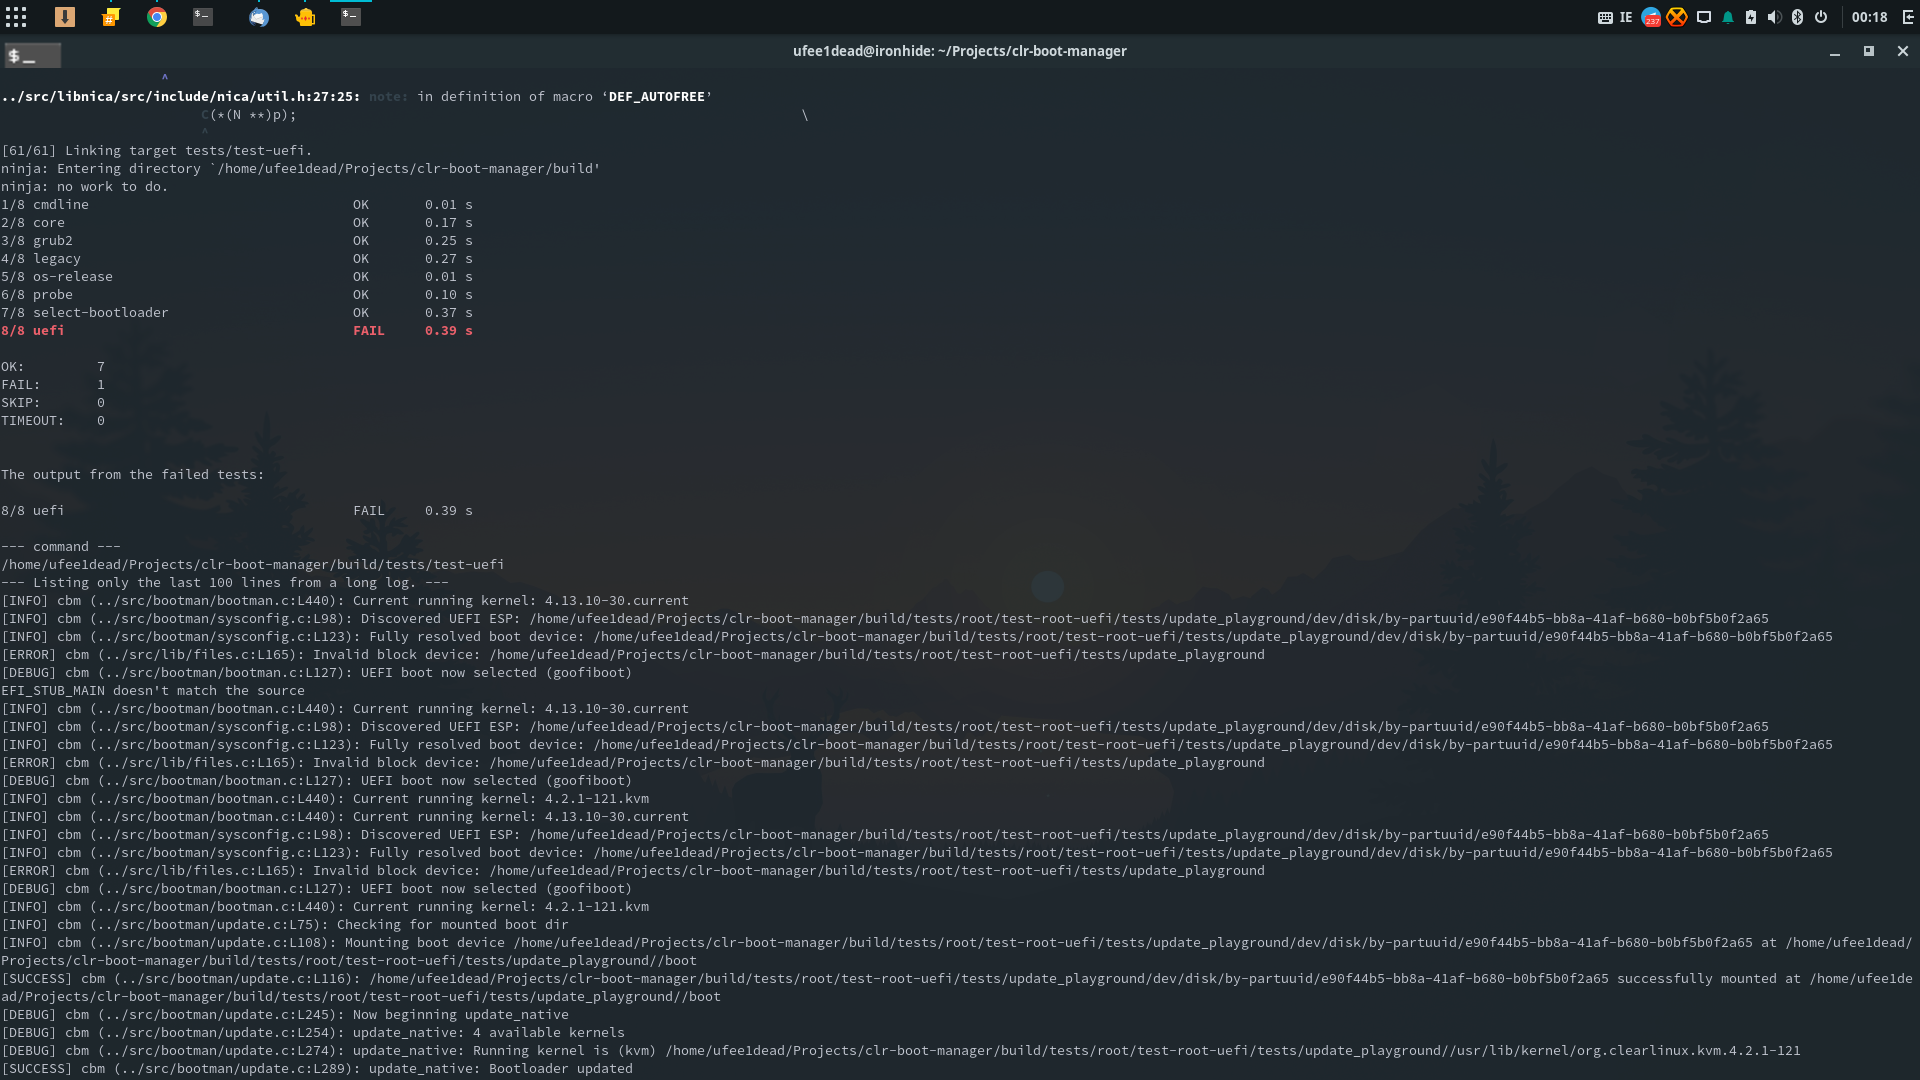Click the failed '8/8 uefi' red line

[x=237, y=331]
